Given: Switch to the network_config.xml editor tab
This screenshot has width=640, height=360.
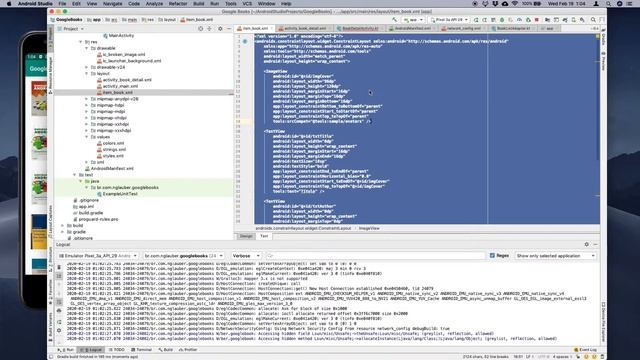Looking at the screenshot, I should click(x=463, y=28).
